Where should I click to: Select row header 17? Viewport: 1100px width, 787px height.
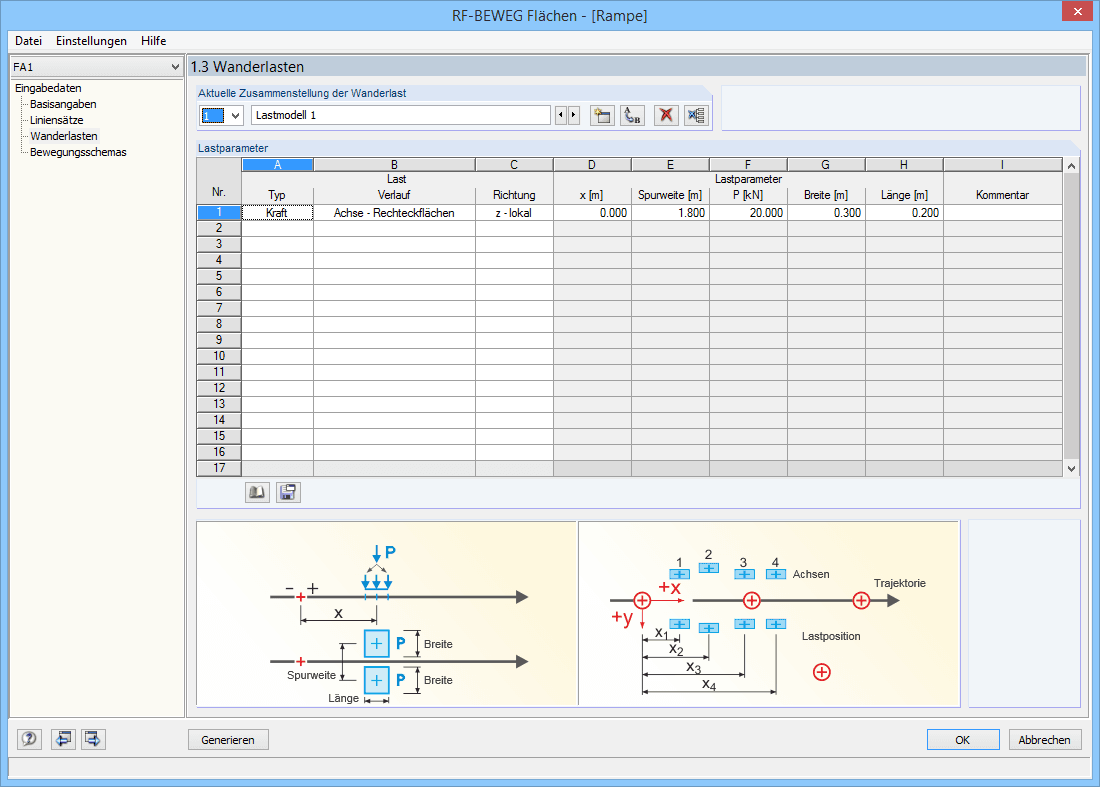219,469
